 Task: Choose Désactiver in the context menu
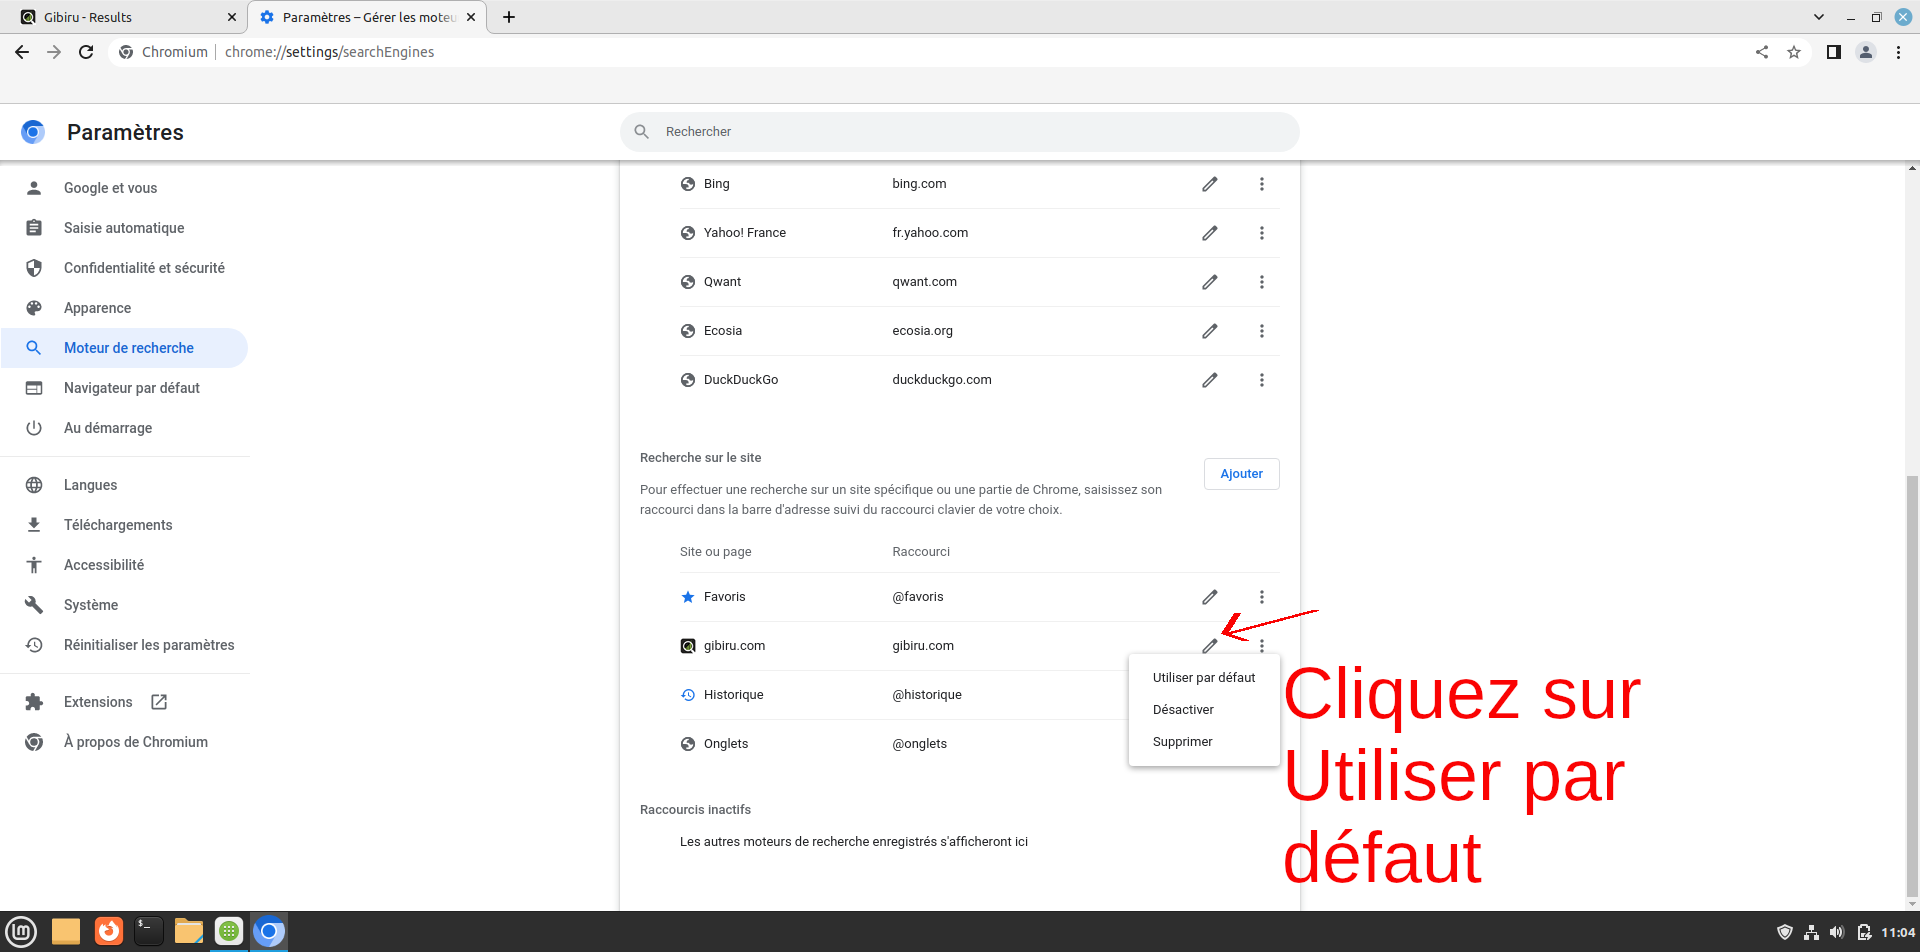pyautogui.click(x=1183, y=710)
